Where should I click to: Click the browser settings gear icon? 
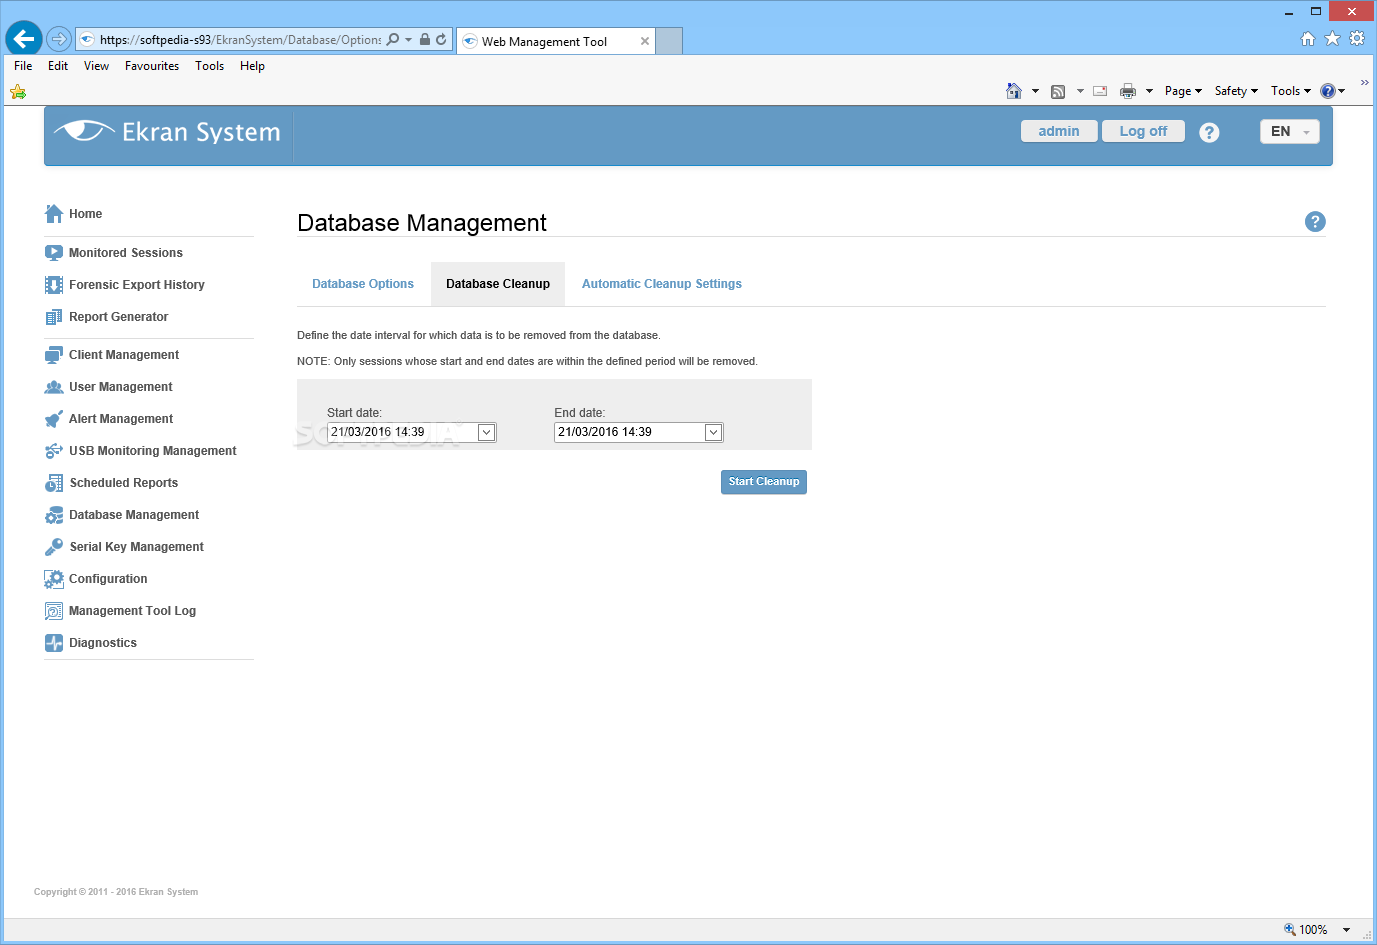(1357, 38)
